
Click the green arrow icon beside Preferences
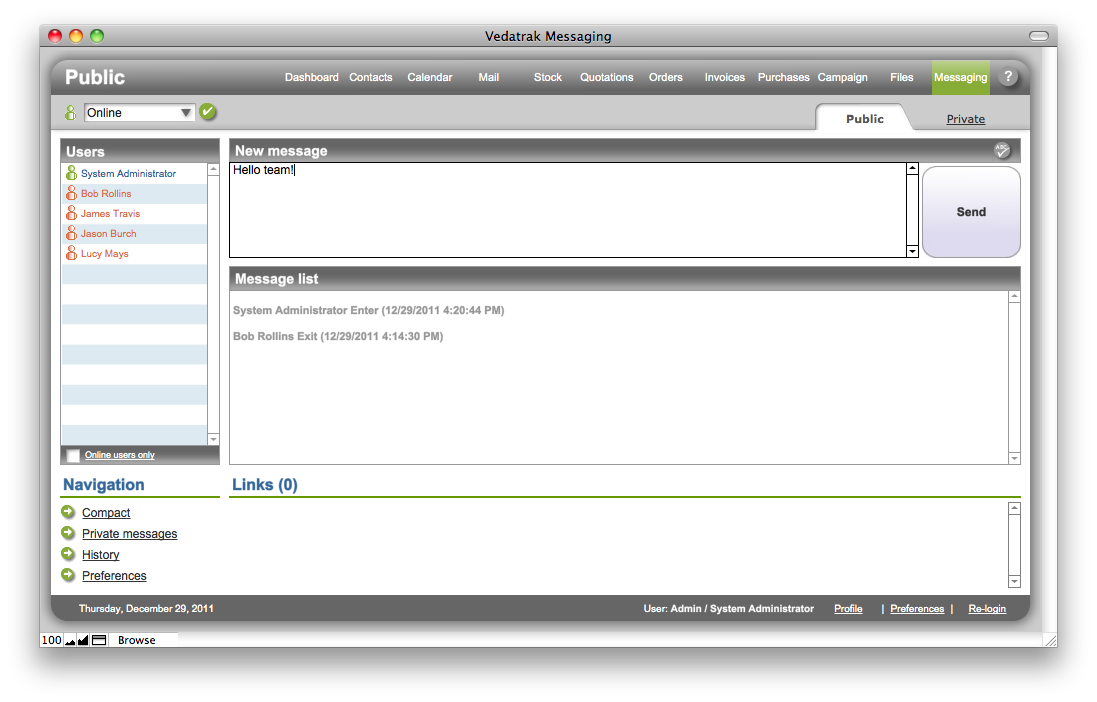68,575
